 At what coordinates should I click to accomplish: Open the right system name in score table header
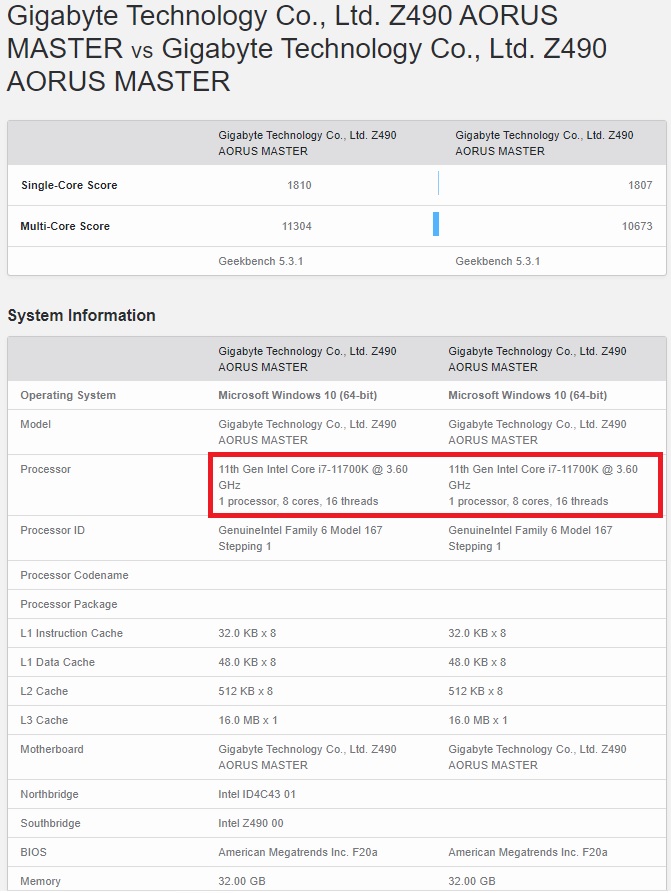pyautogui.click(x=544, y=143)
